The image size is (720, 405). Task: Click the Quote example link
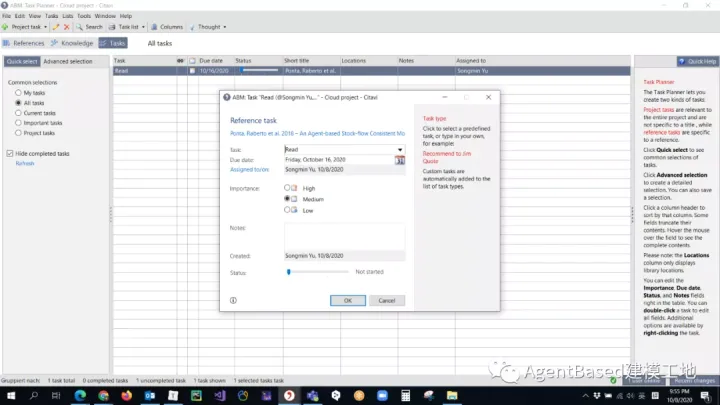(x=430, y=161)
